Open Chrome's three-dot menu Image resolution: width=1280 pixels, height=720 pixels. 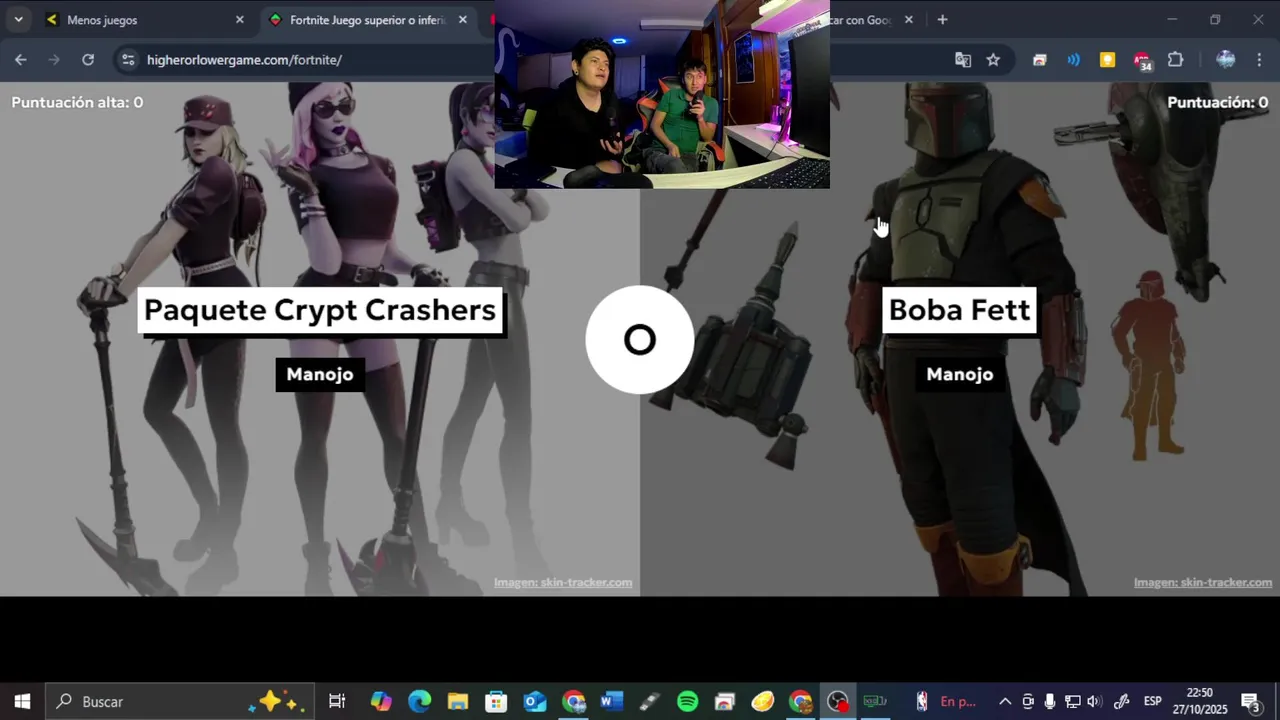tap(1259, 60)
